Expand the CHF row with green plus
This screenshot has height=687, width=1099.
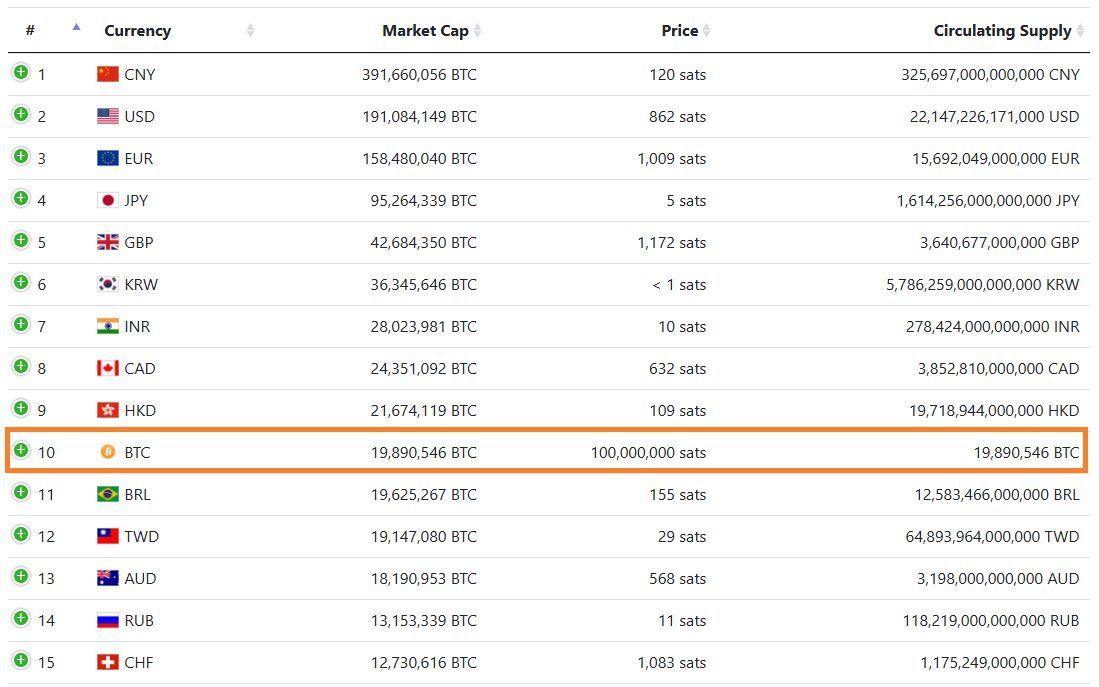21,660
